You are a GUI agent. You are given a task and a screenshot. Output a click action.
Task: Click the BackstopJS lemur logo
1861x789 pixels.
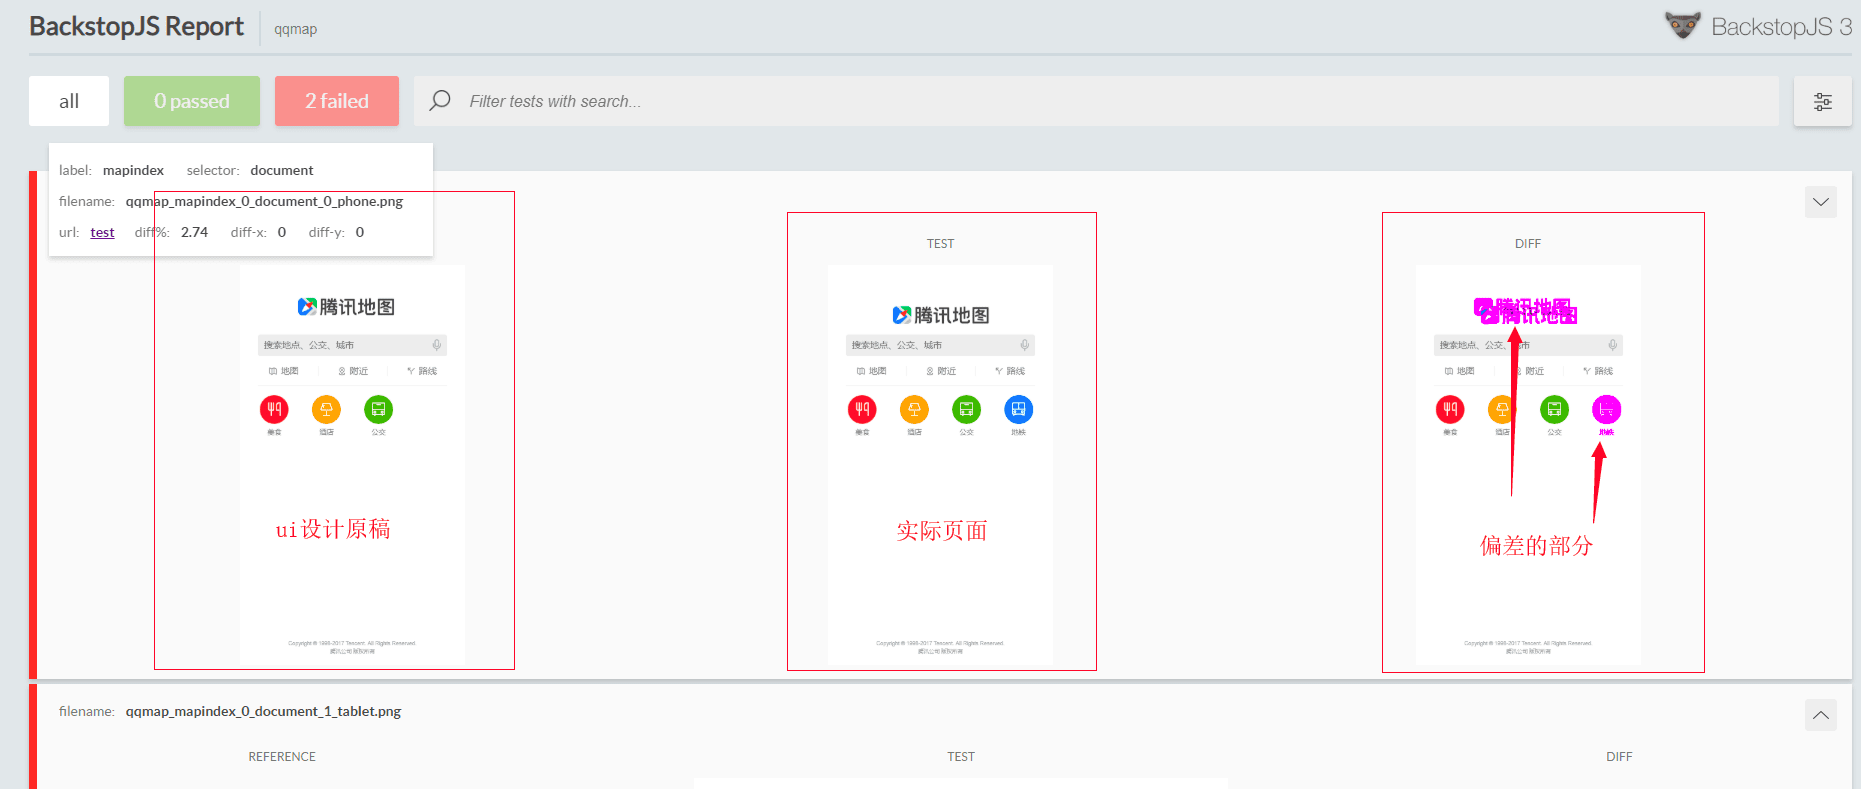click(1682, 26)
